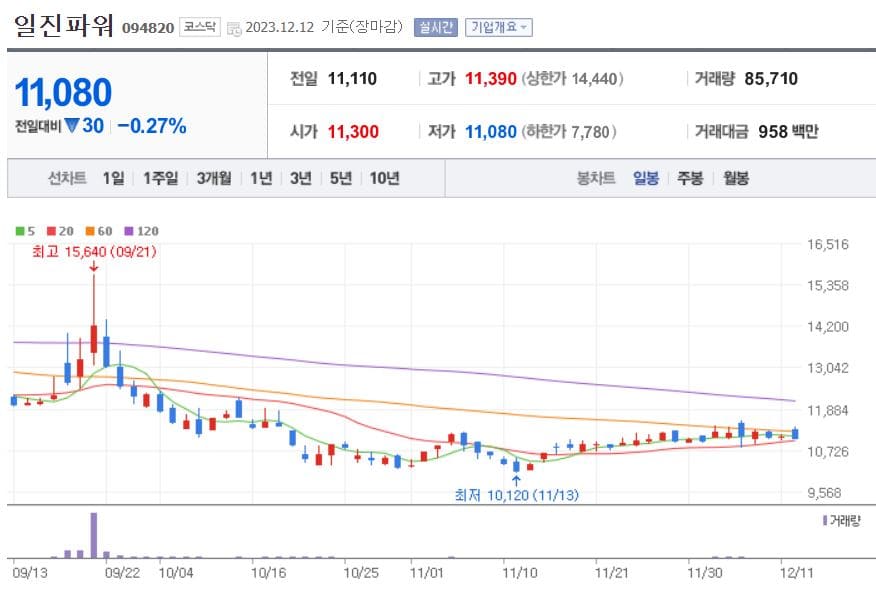Click the down-triangle icon next to 30
The width and height of the screenshot is (876, 604).
(x=72, y=126)
